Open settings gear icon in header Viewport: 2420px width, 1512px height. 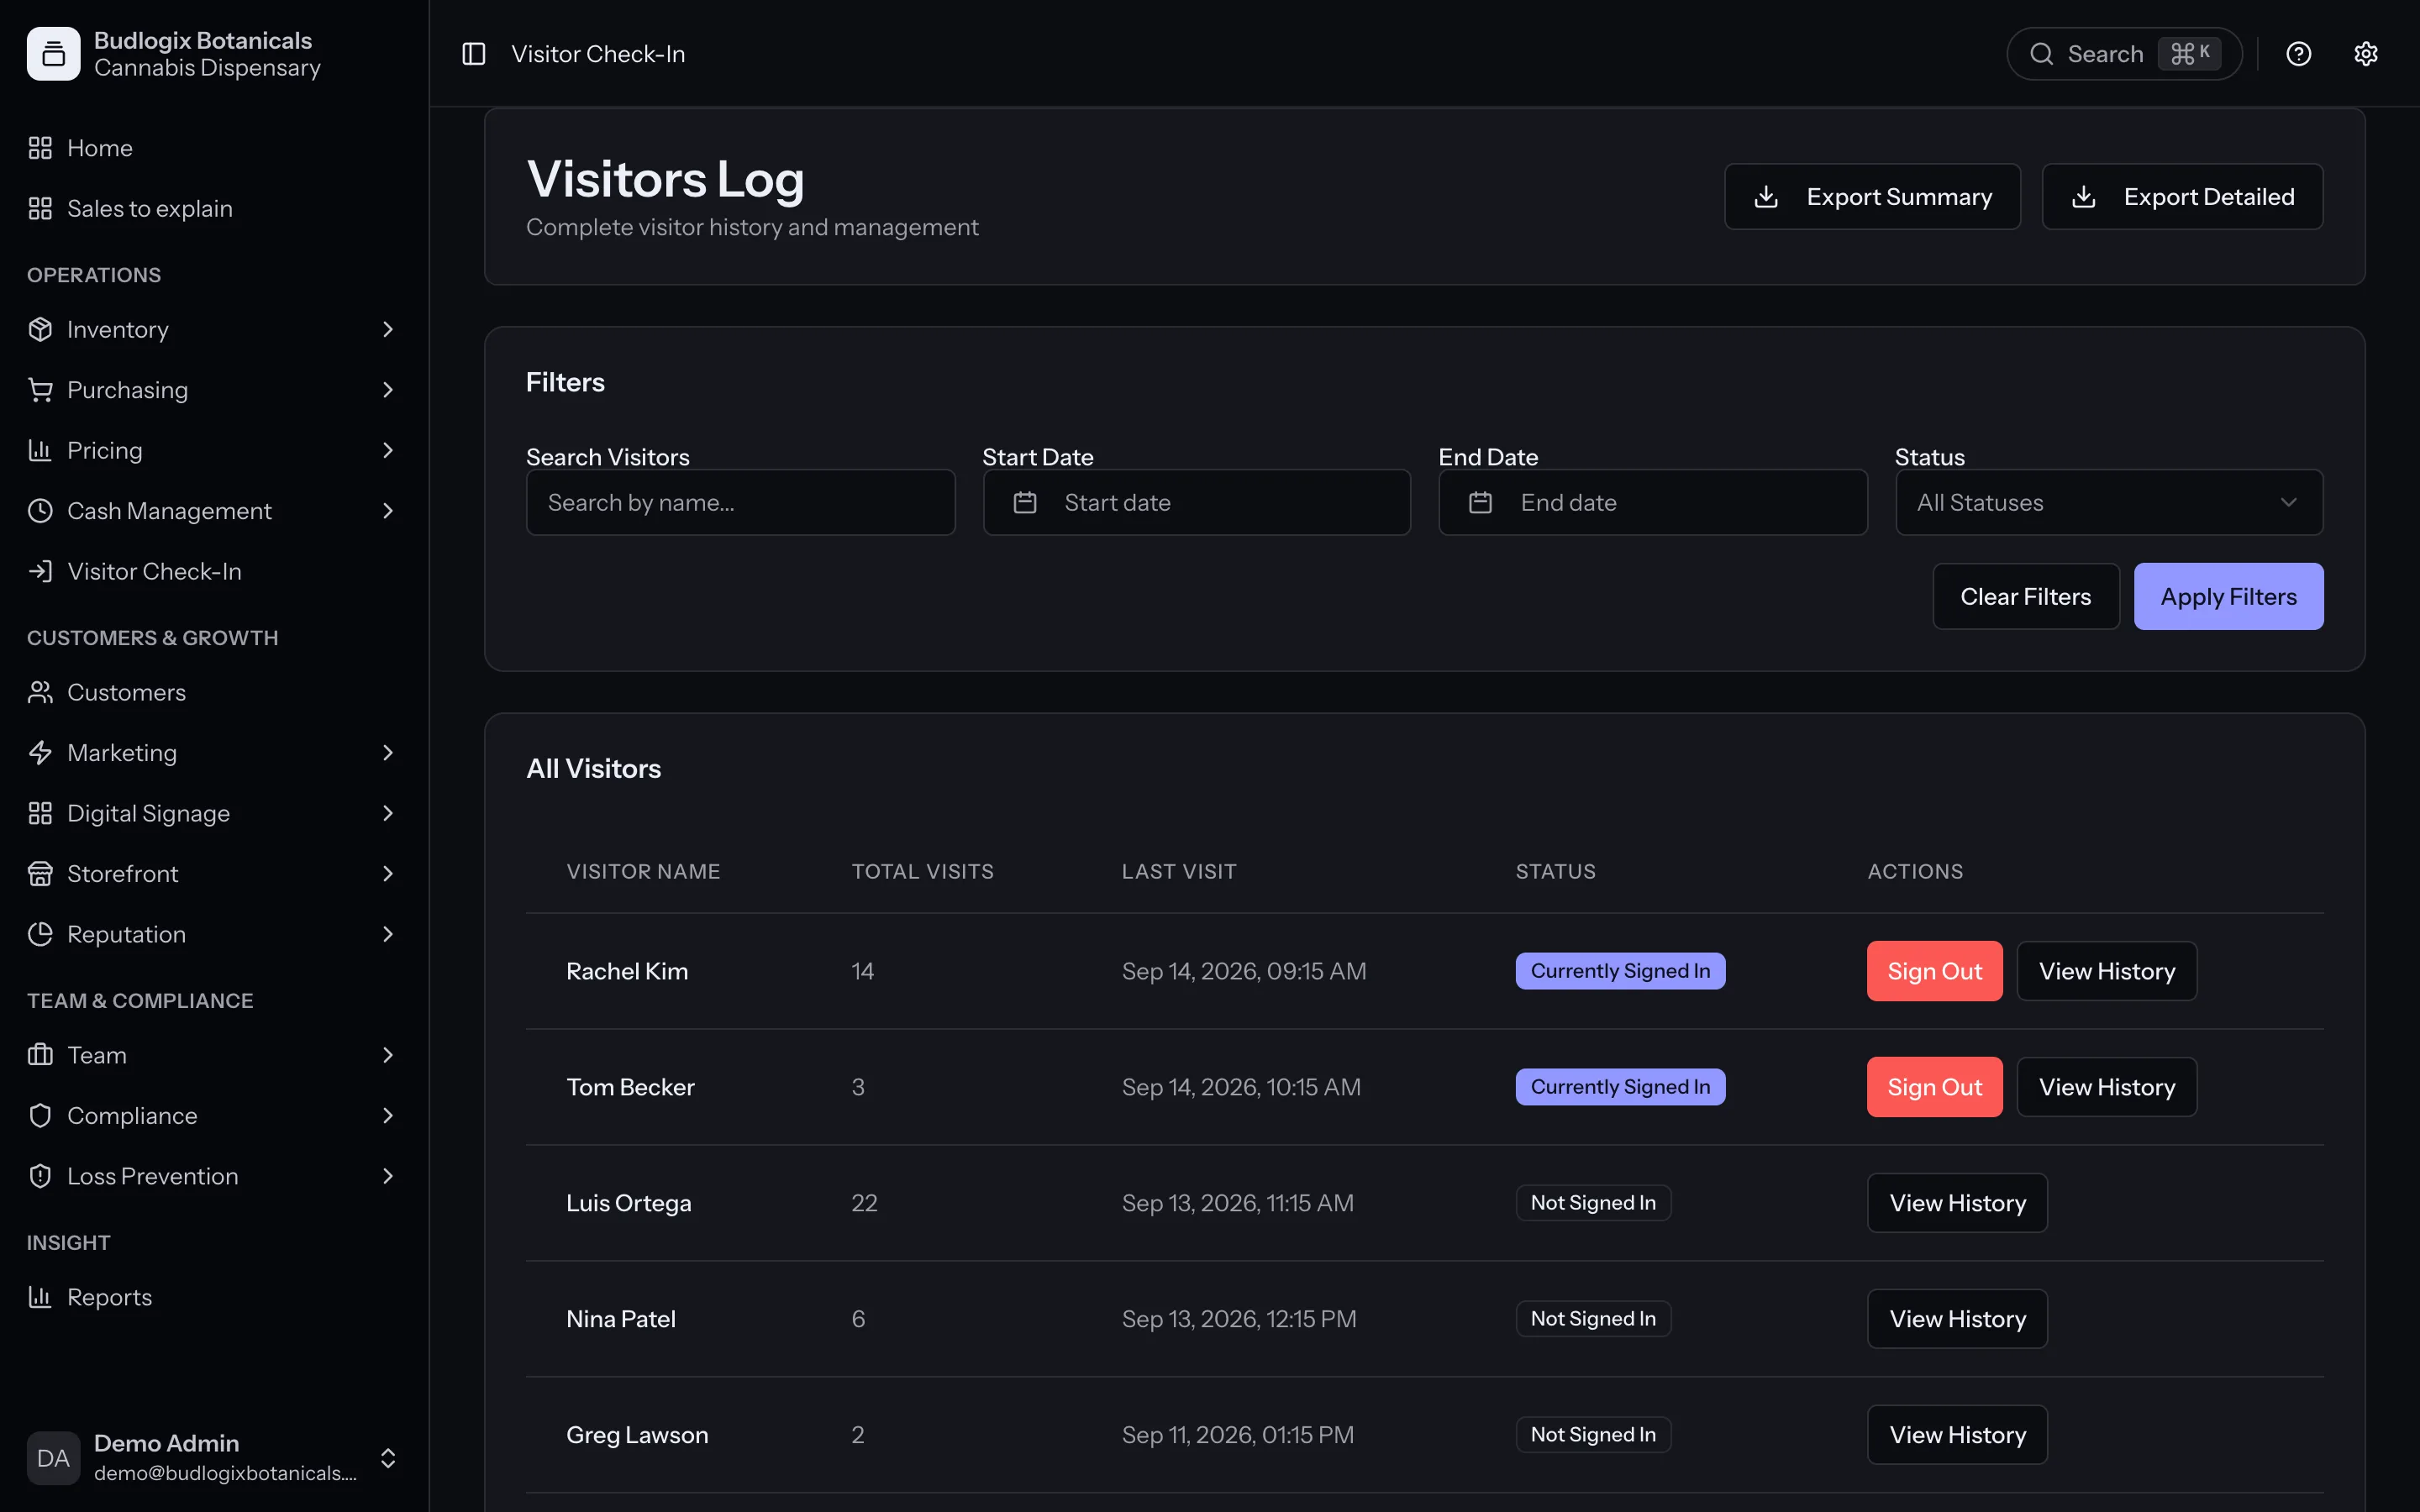pos(2365,54)
